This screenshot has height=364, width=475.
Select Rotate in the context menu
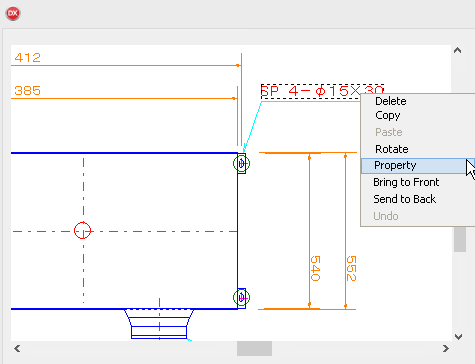[392, 149]
